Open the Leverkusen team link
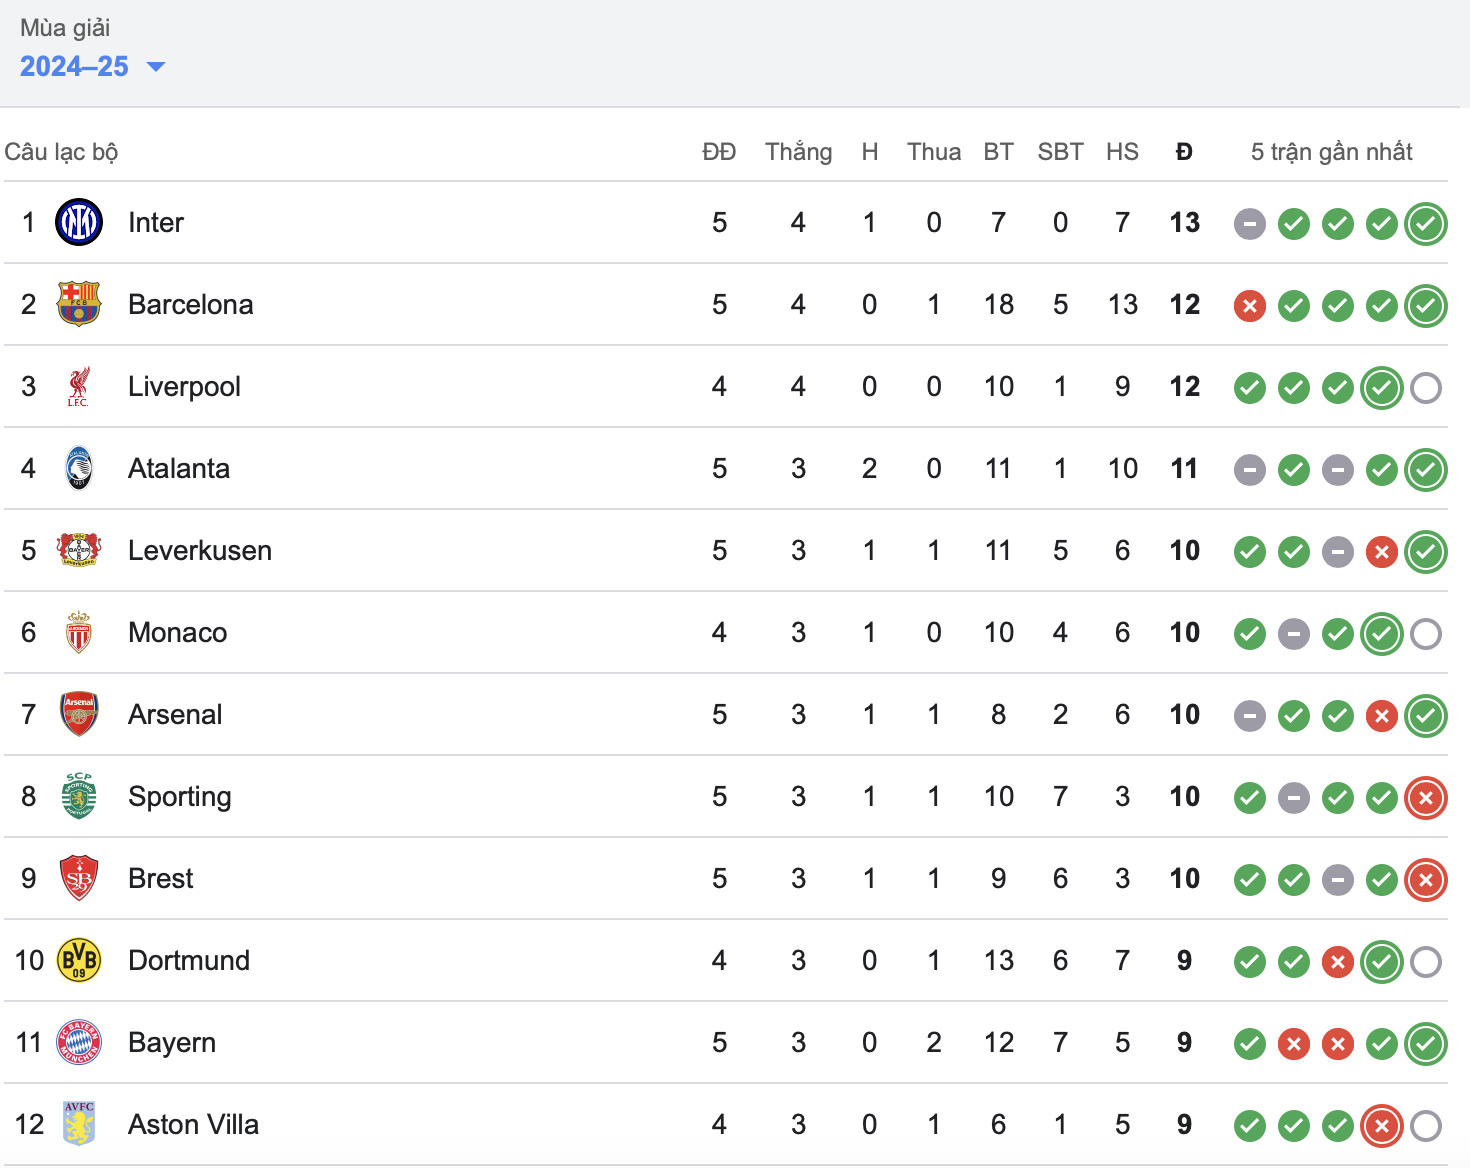The height and width of the screenshot is (1168, 1470). [200, 550]
